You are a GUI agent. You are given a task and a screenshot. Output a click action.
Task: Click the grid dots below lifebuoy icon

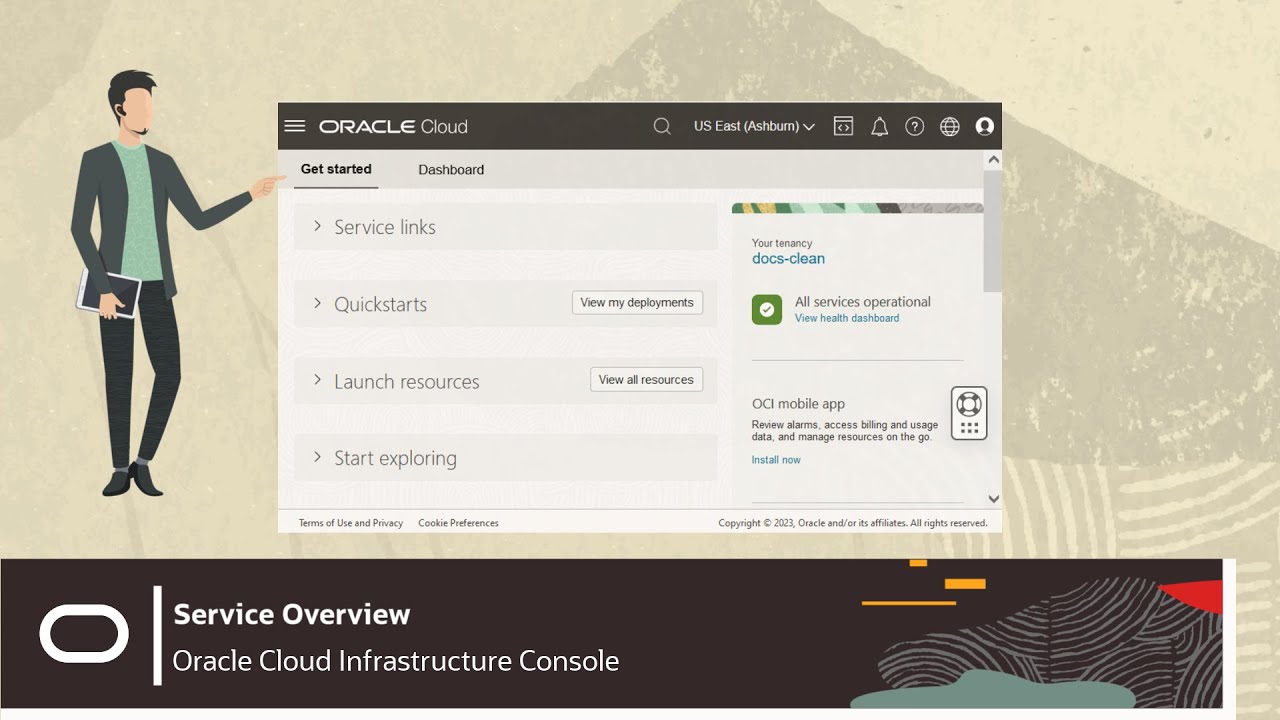pos(969,428)
